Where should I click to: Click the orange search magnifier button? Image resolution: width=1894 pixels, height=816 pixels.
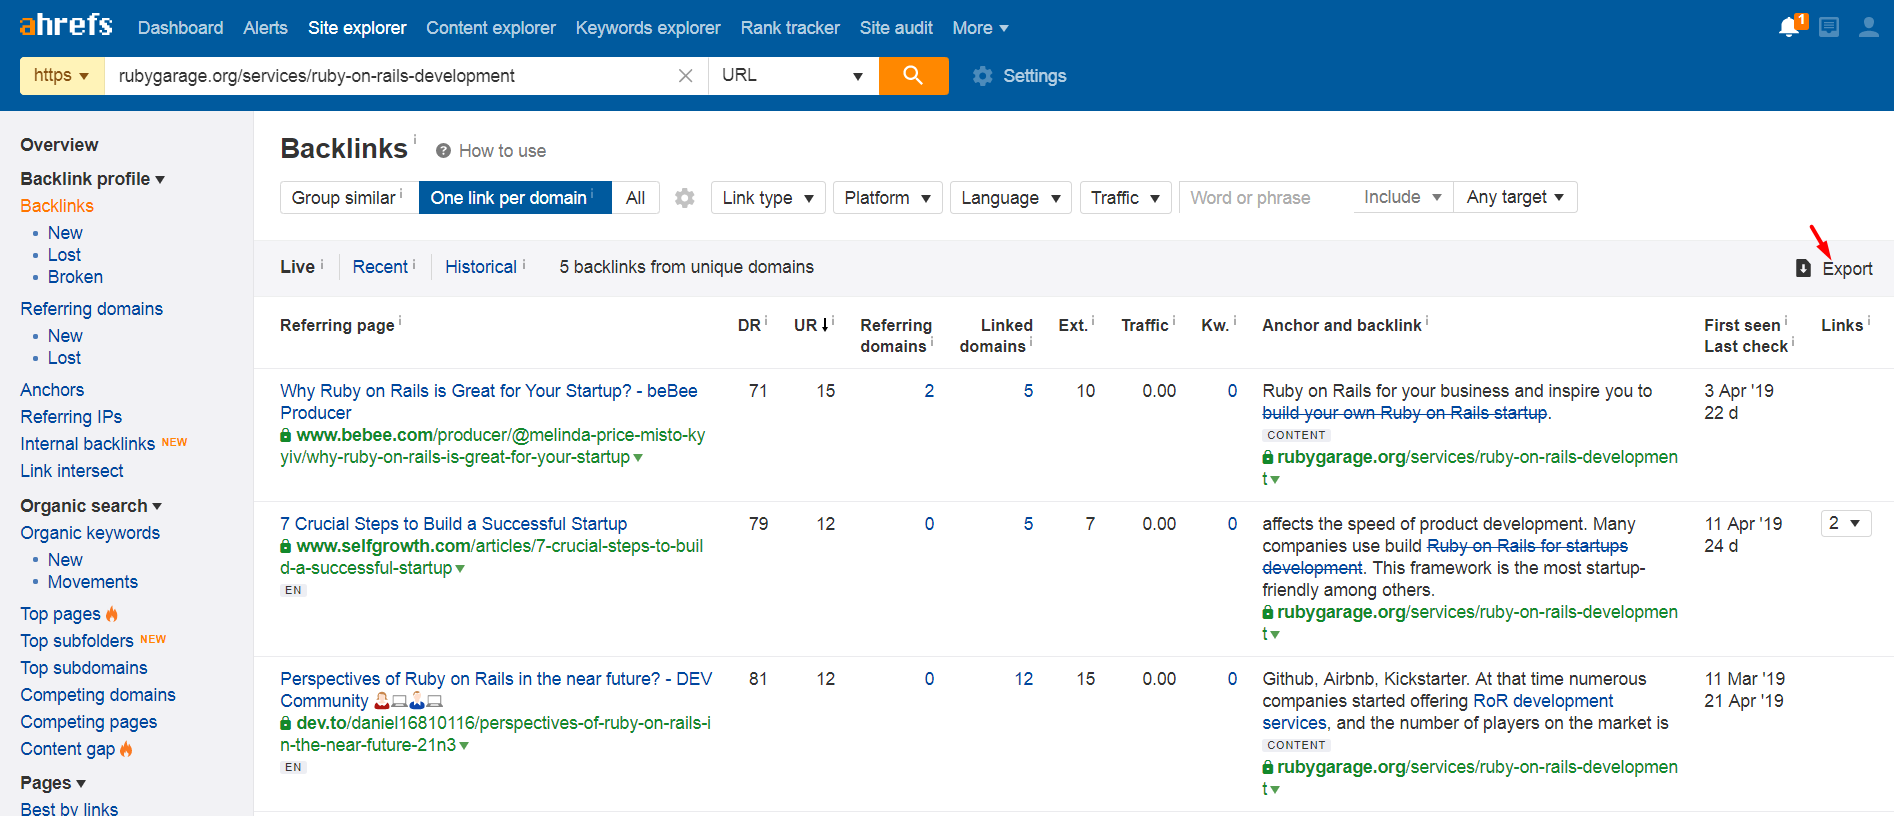tap(913, 75)
